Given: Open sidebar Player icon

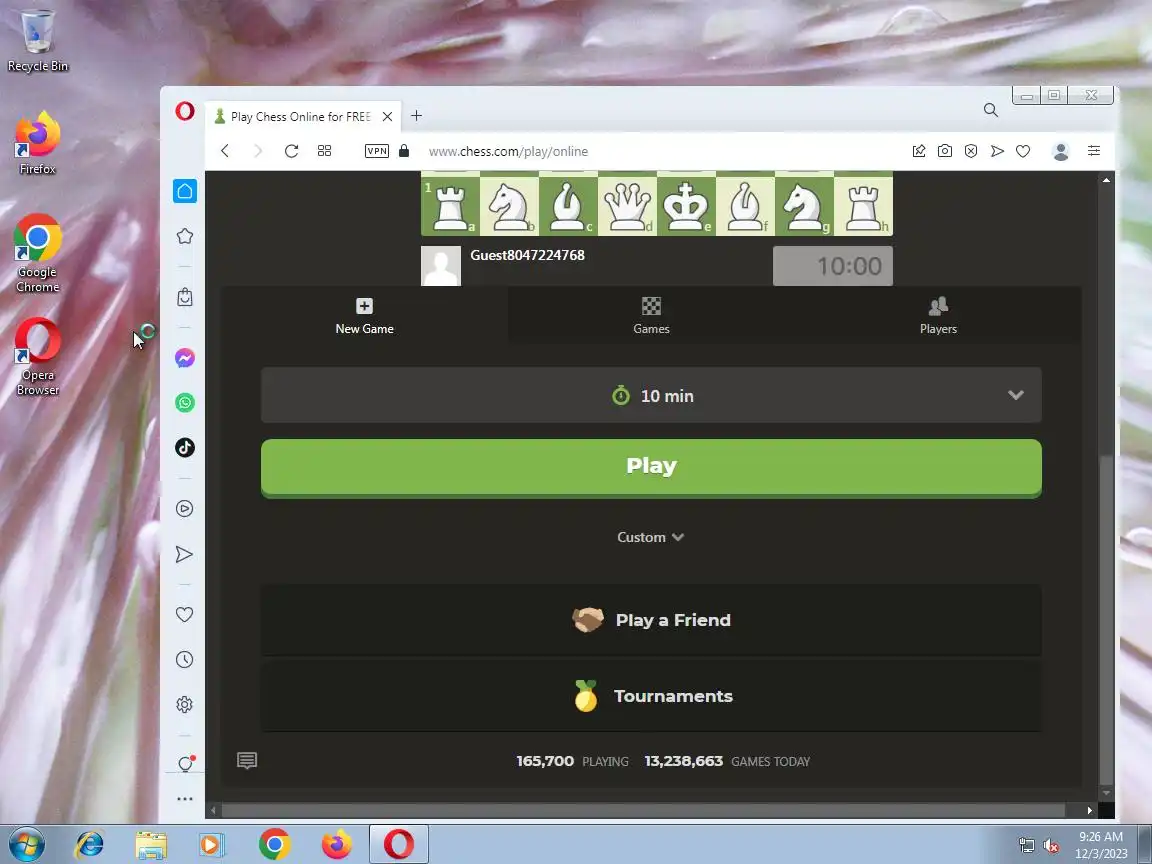Looking at the screenshot, I should [x=185, y=508].
